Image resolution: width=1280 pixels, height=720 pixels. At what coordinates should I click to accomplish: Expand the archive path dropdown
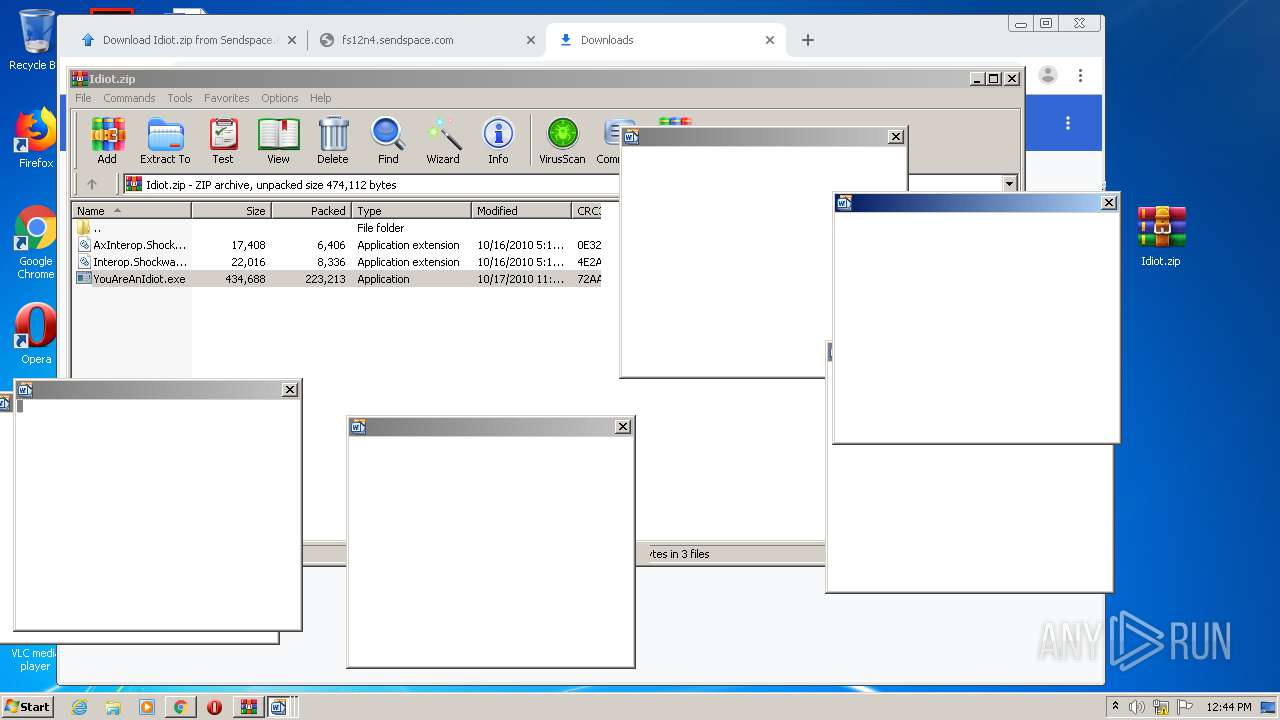(x=1009, y=184)
